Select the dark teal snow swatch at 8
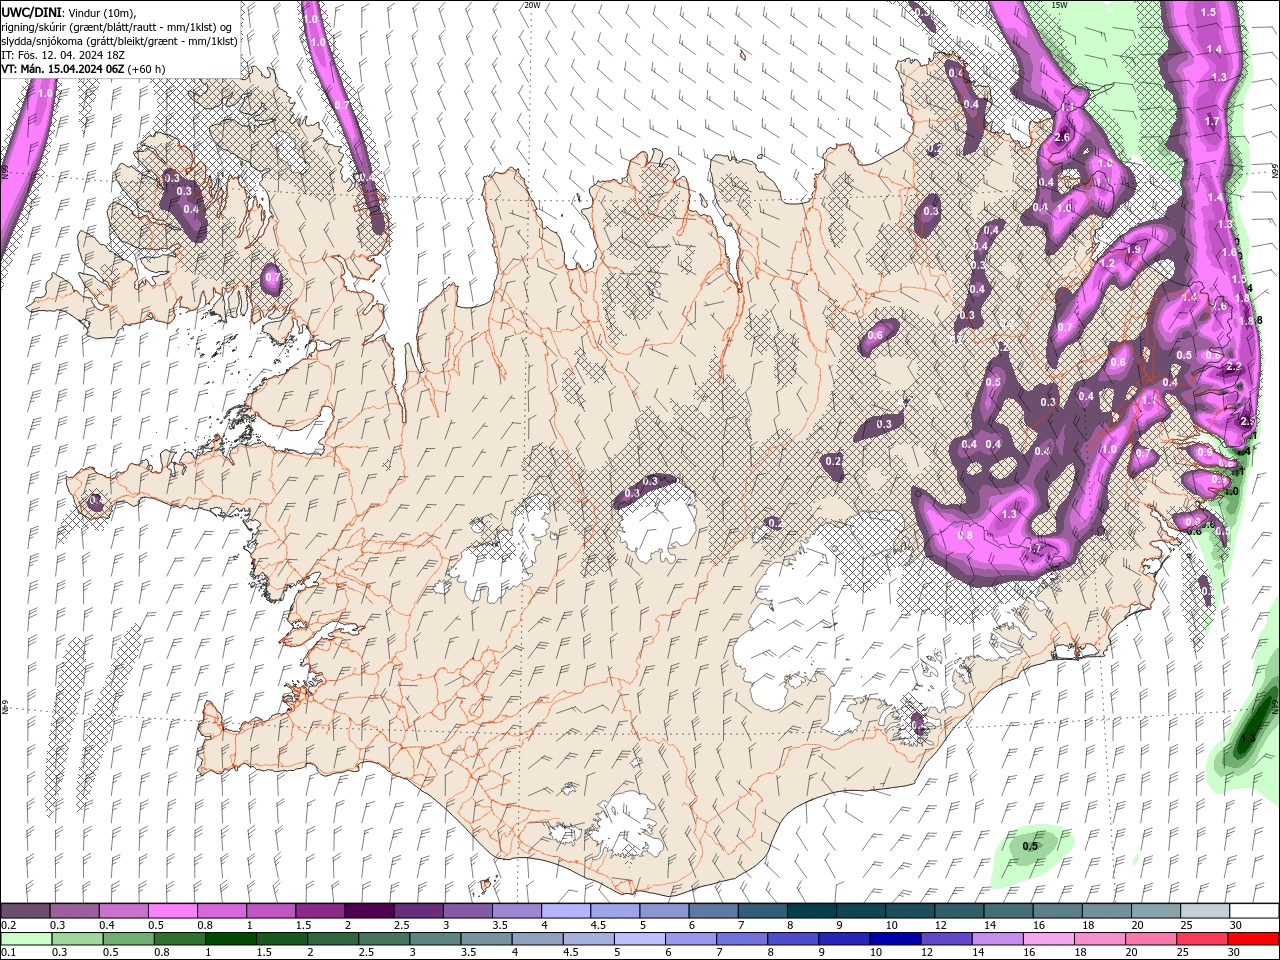Viewport: 1280px width, 960px height. (812, 911)
